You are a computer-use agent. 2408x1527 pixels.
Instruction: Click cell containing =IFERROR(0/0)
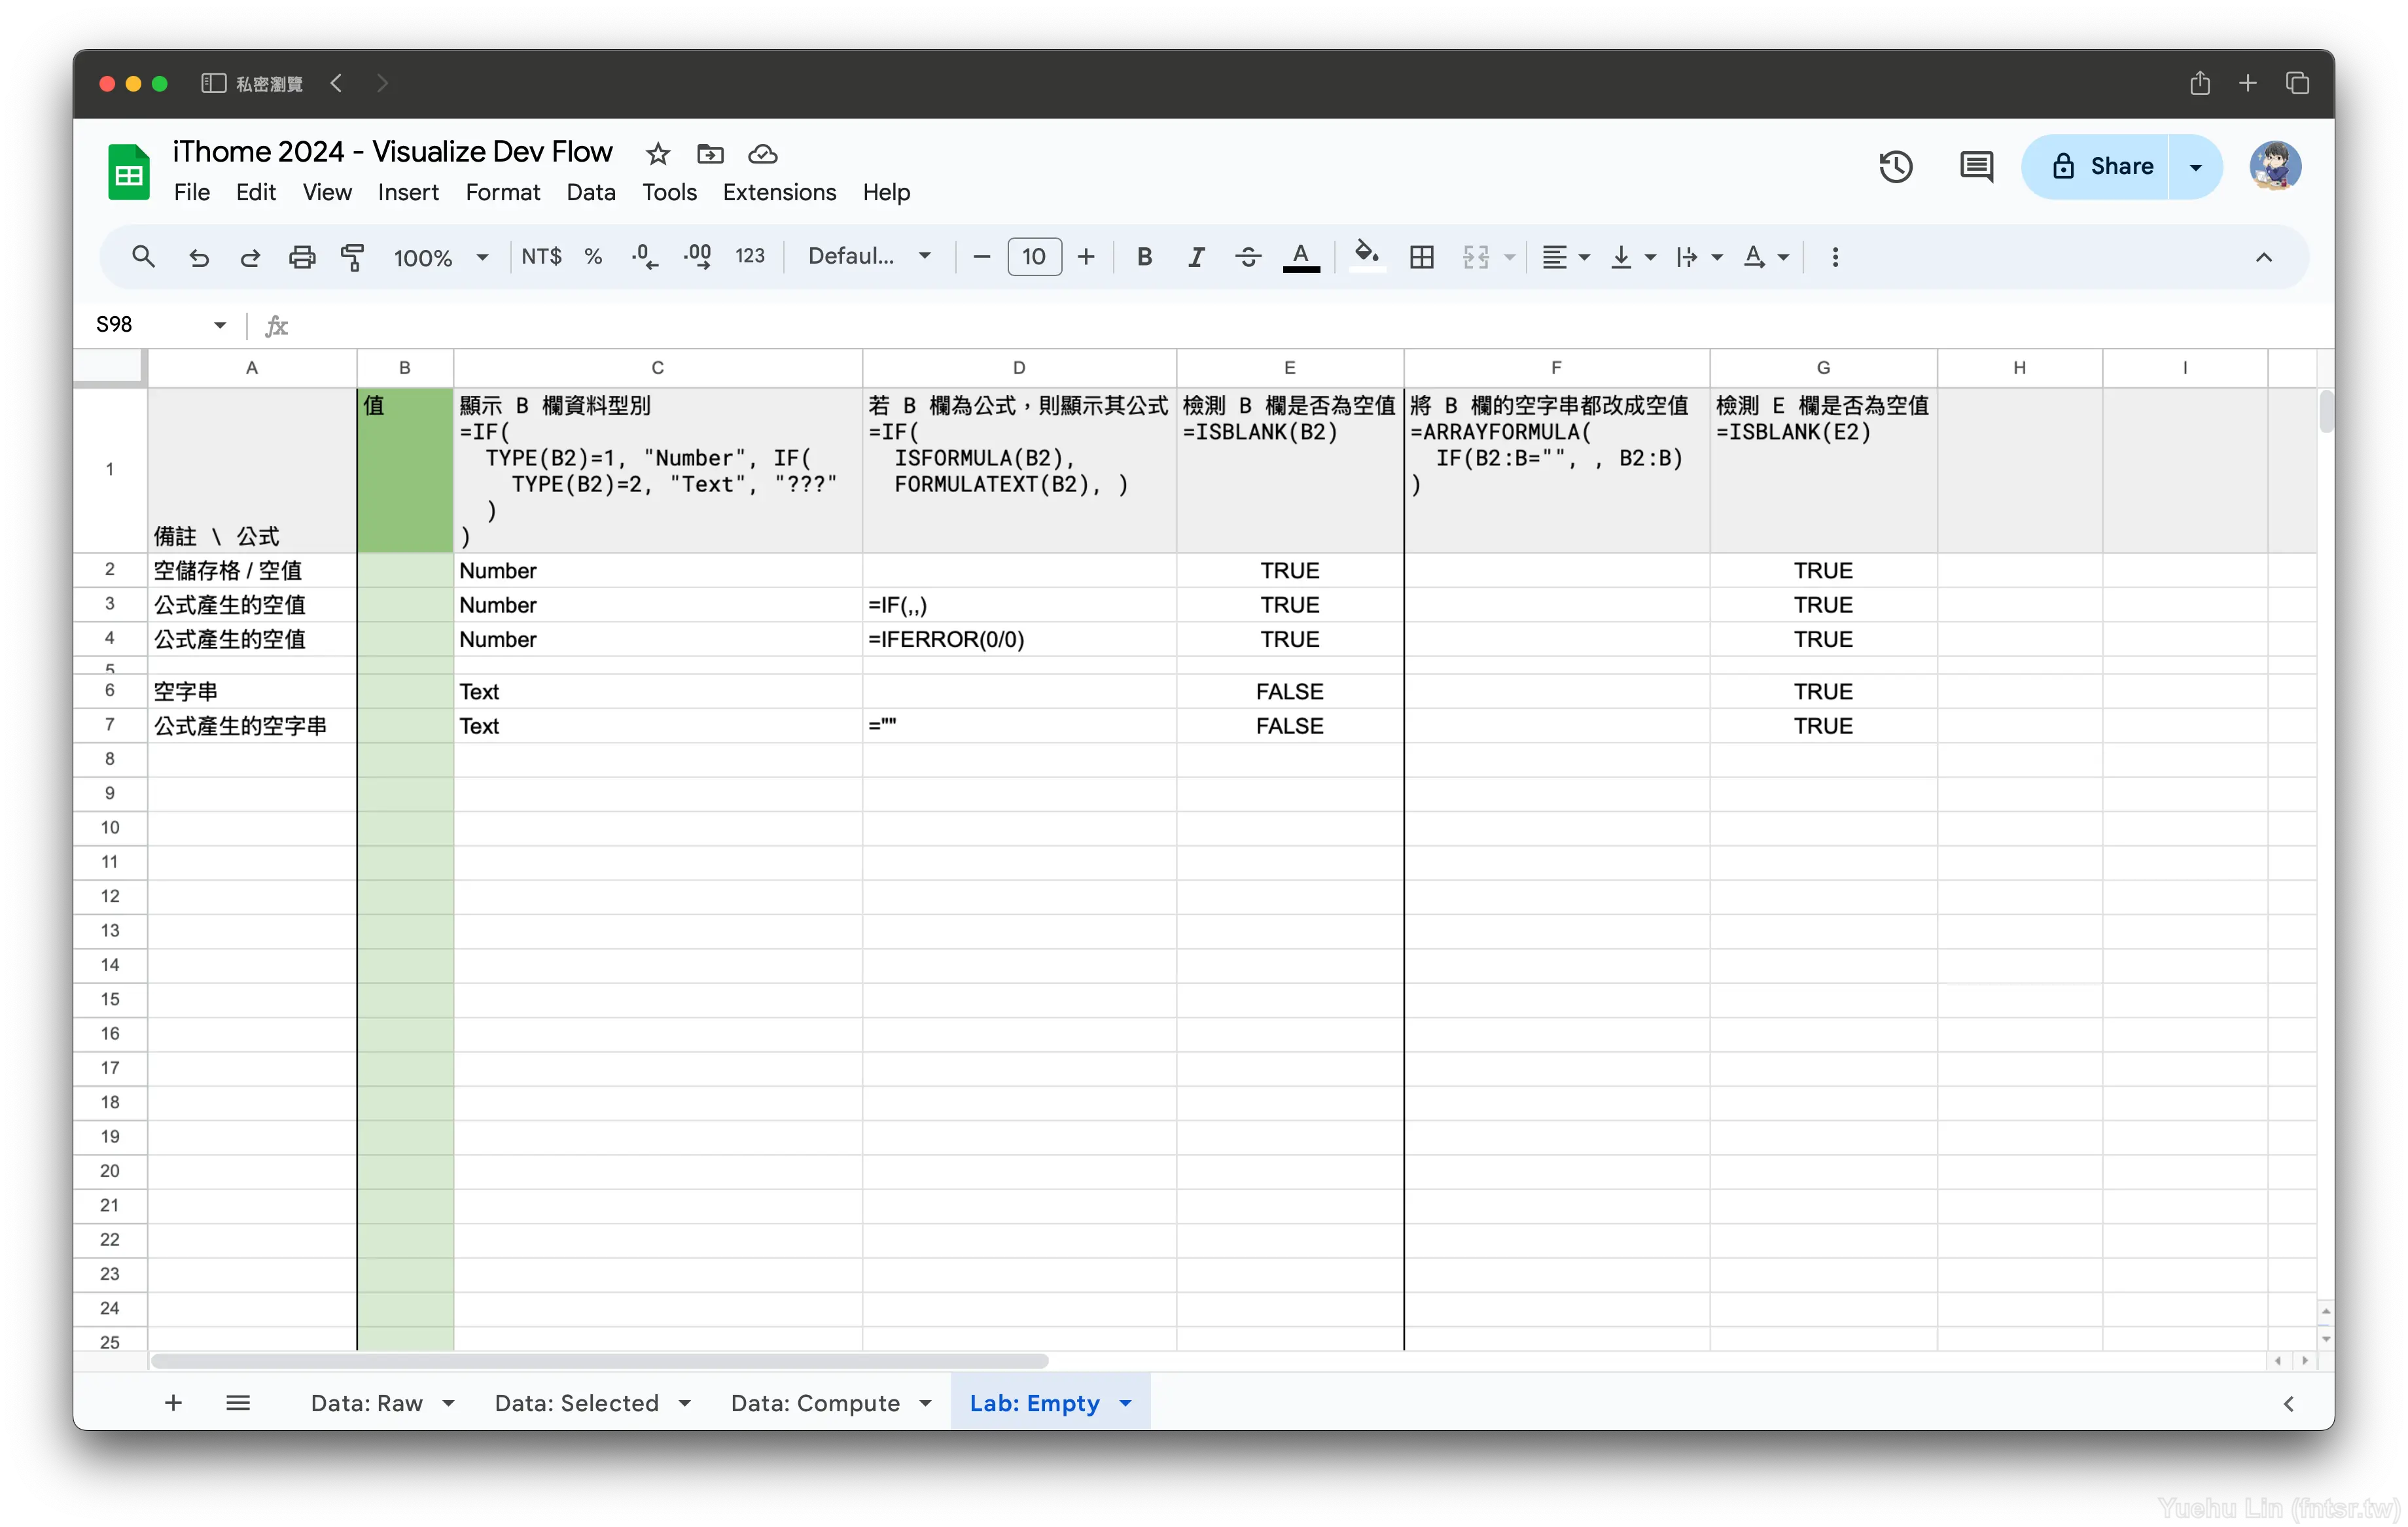pos(1019,639)
